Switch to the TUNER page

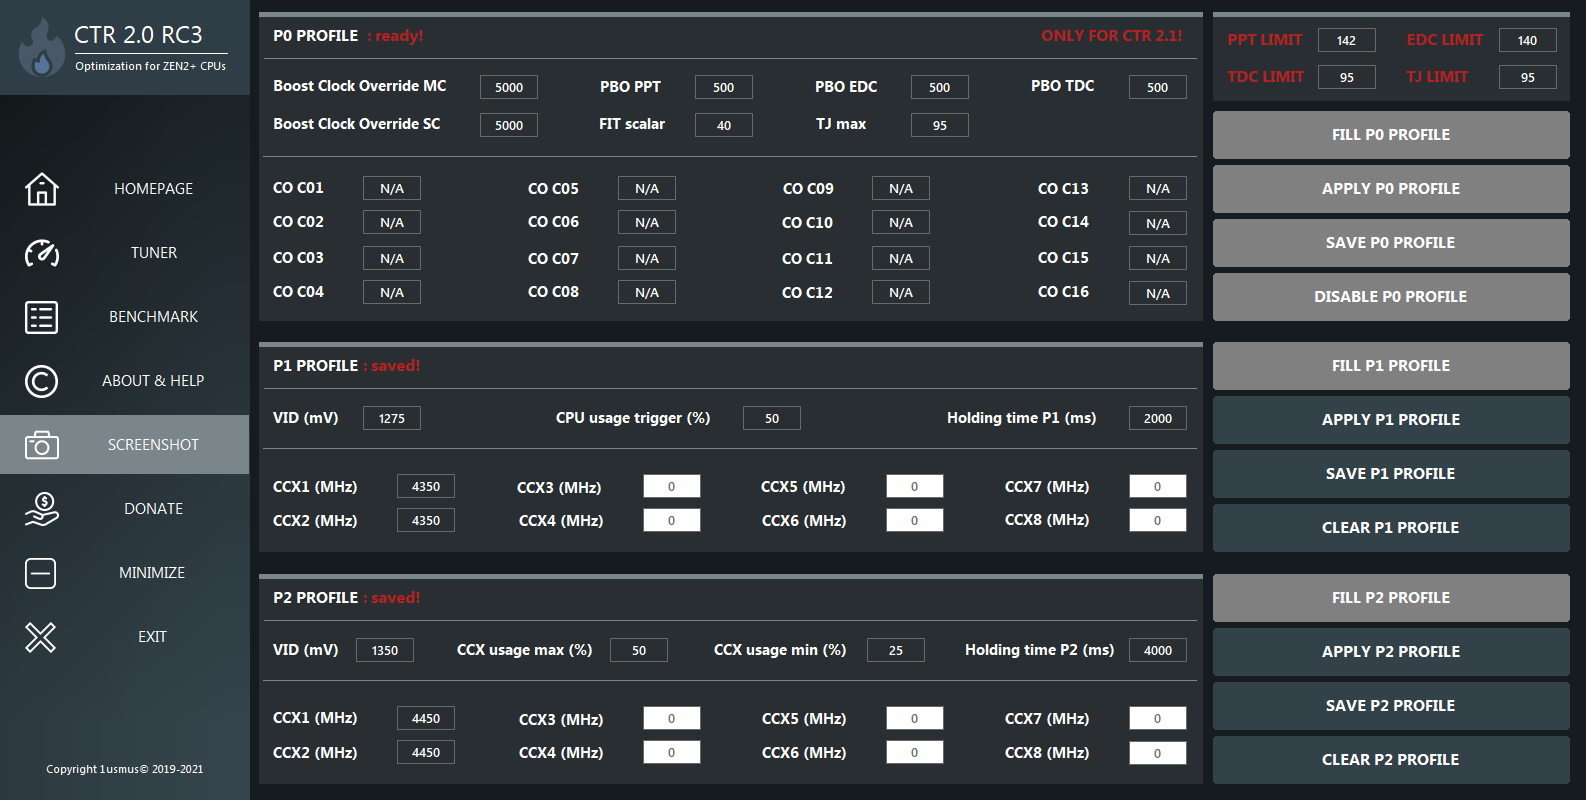click(x=153, y=253)
